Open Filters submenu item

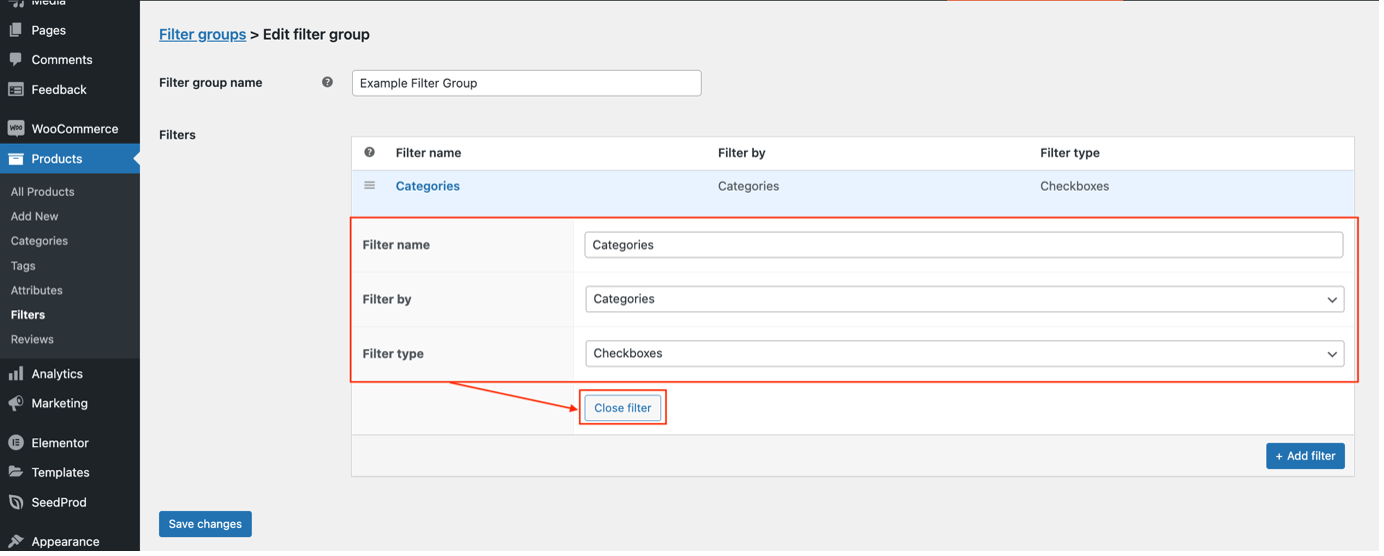coord(28,315)
